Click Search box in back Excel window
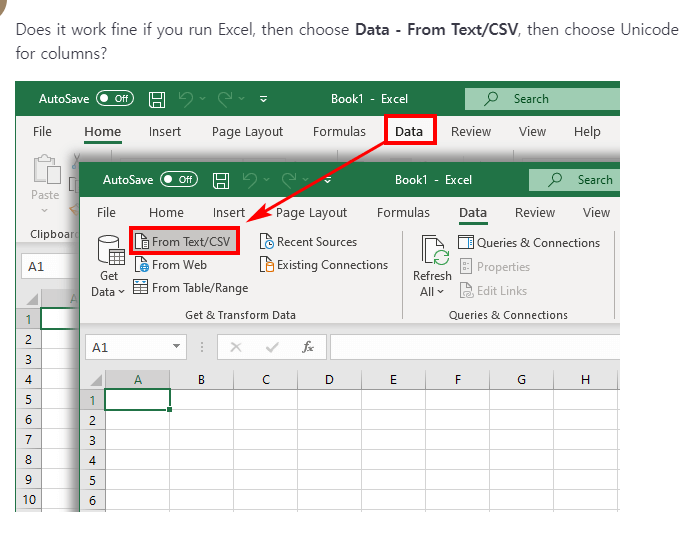This screenshot has width=698, height=541. tap(542, 99)
